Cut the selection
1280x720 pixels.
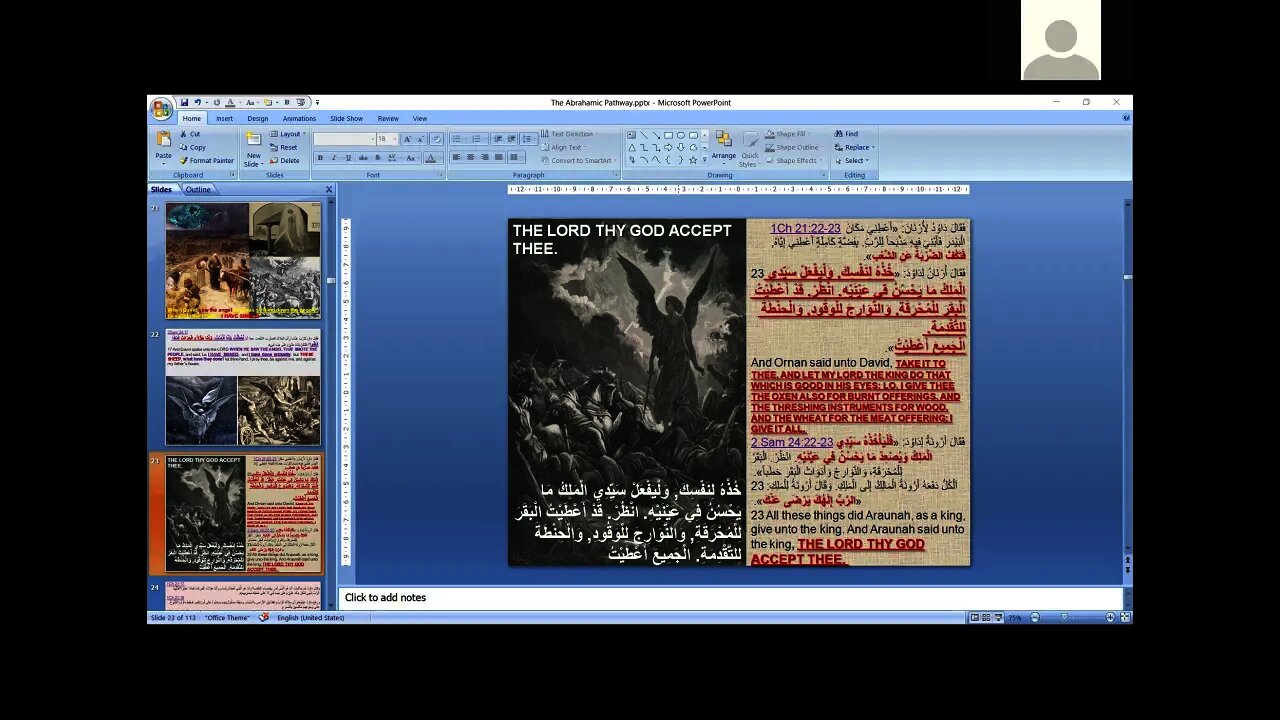click(x=189, y=134)
